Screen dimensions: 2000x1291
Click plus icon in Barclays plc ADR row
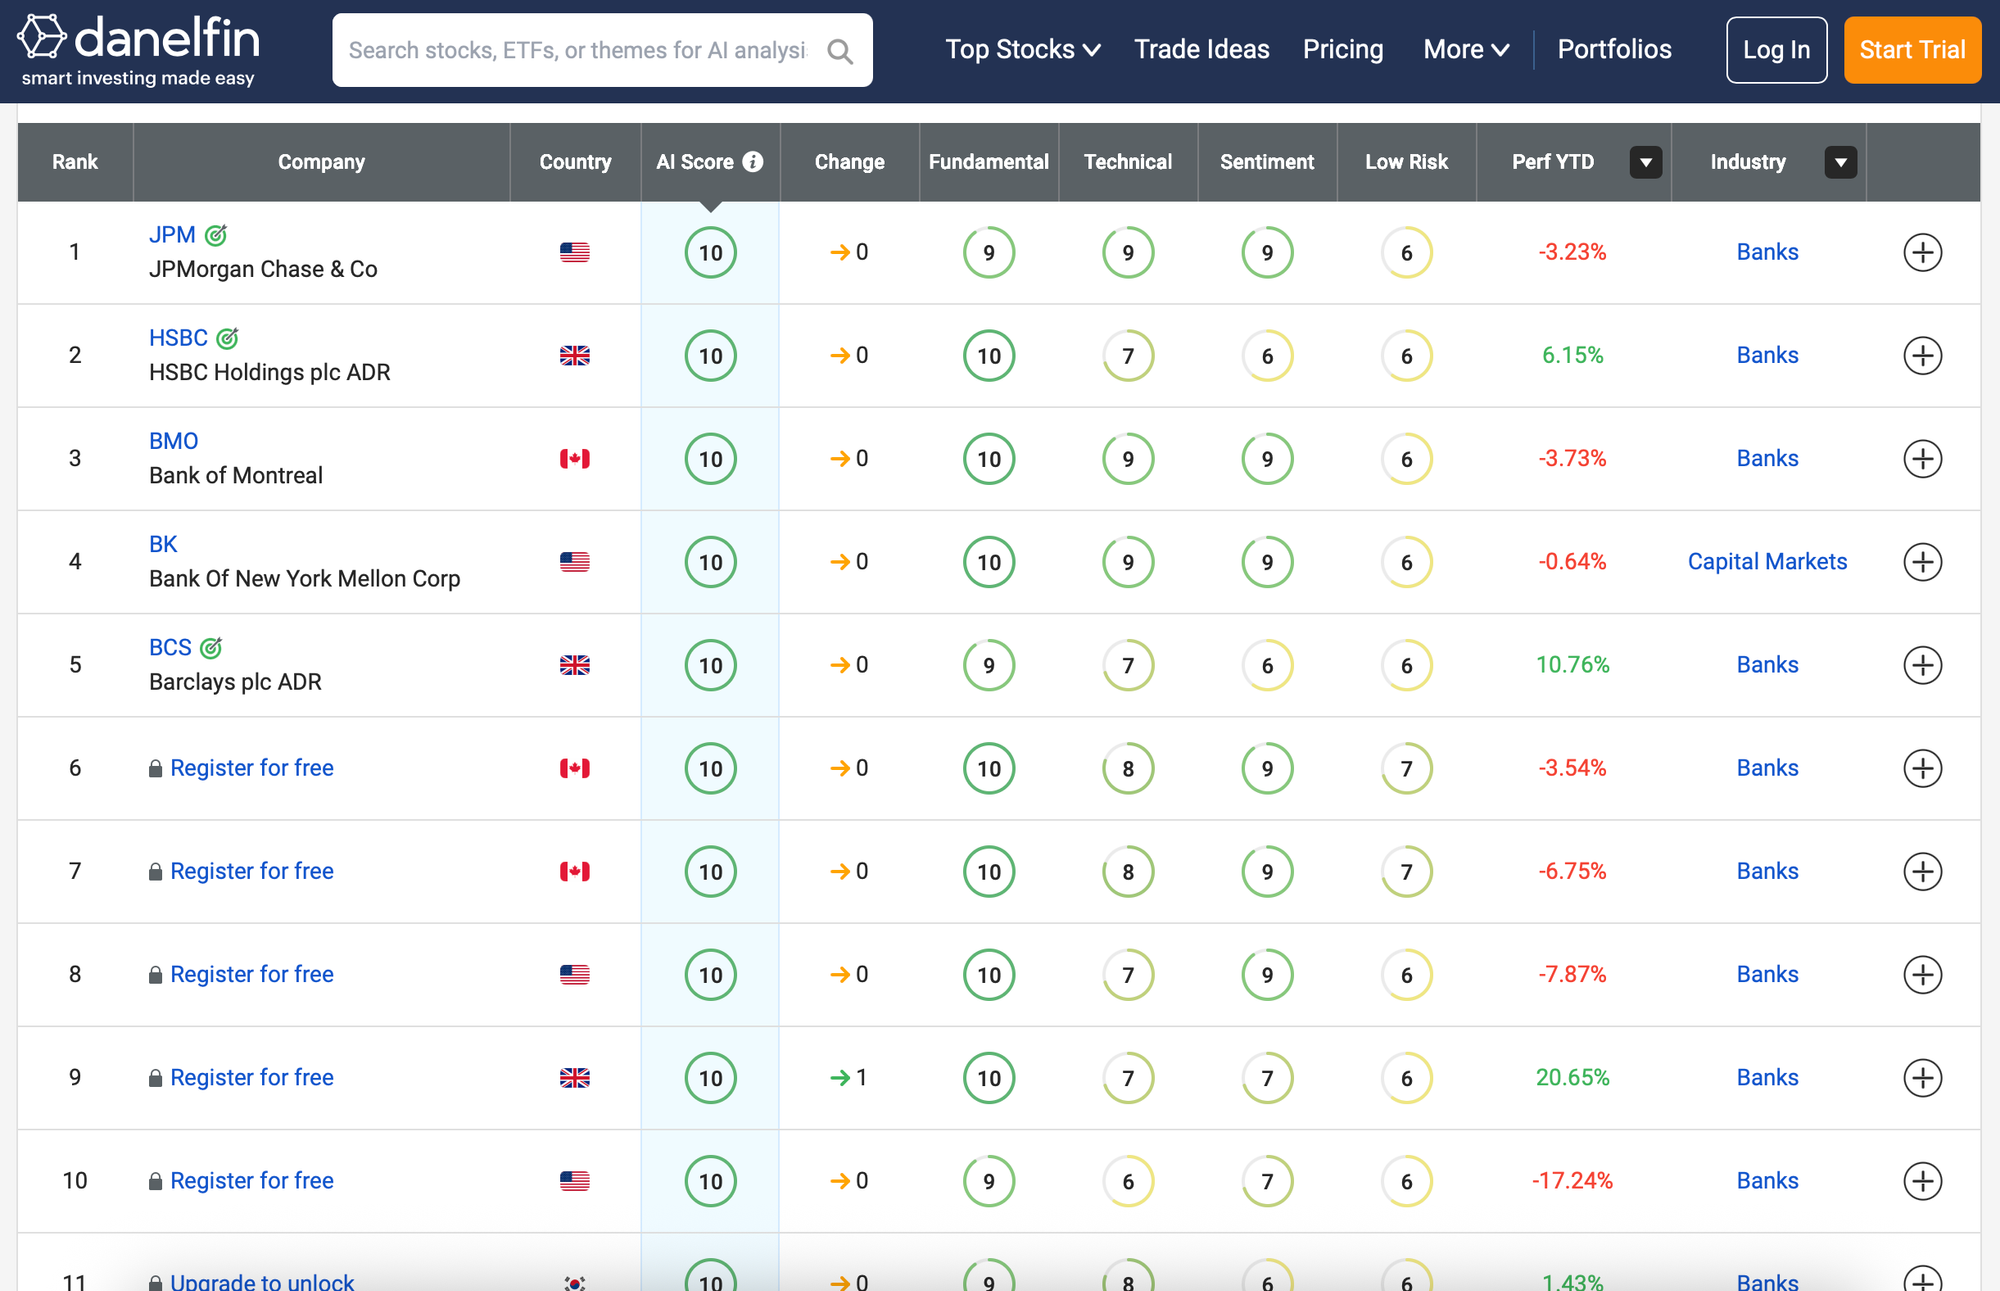pyautogui.click(x=1922, y=665)
